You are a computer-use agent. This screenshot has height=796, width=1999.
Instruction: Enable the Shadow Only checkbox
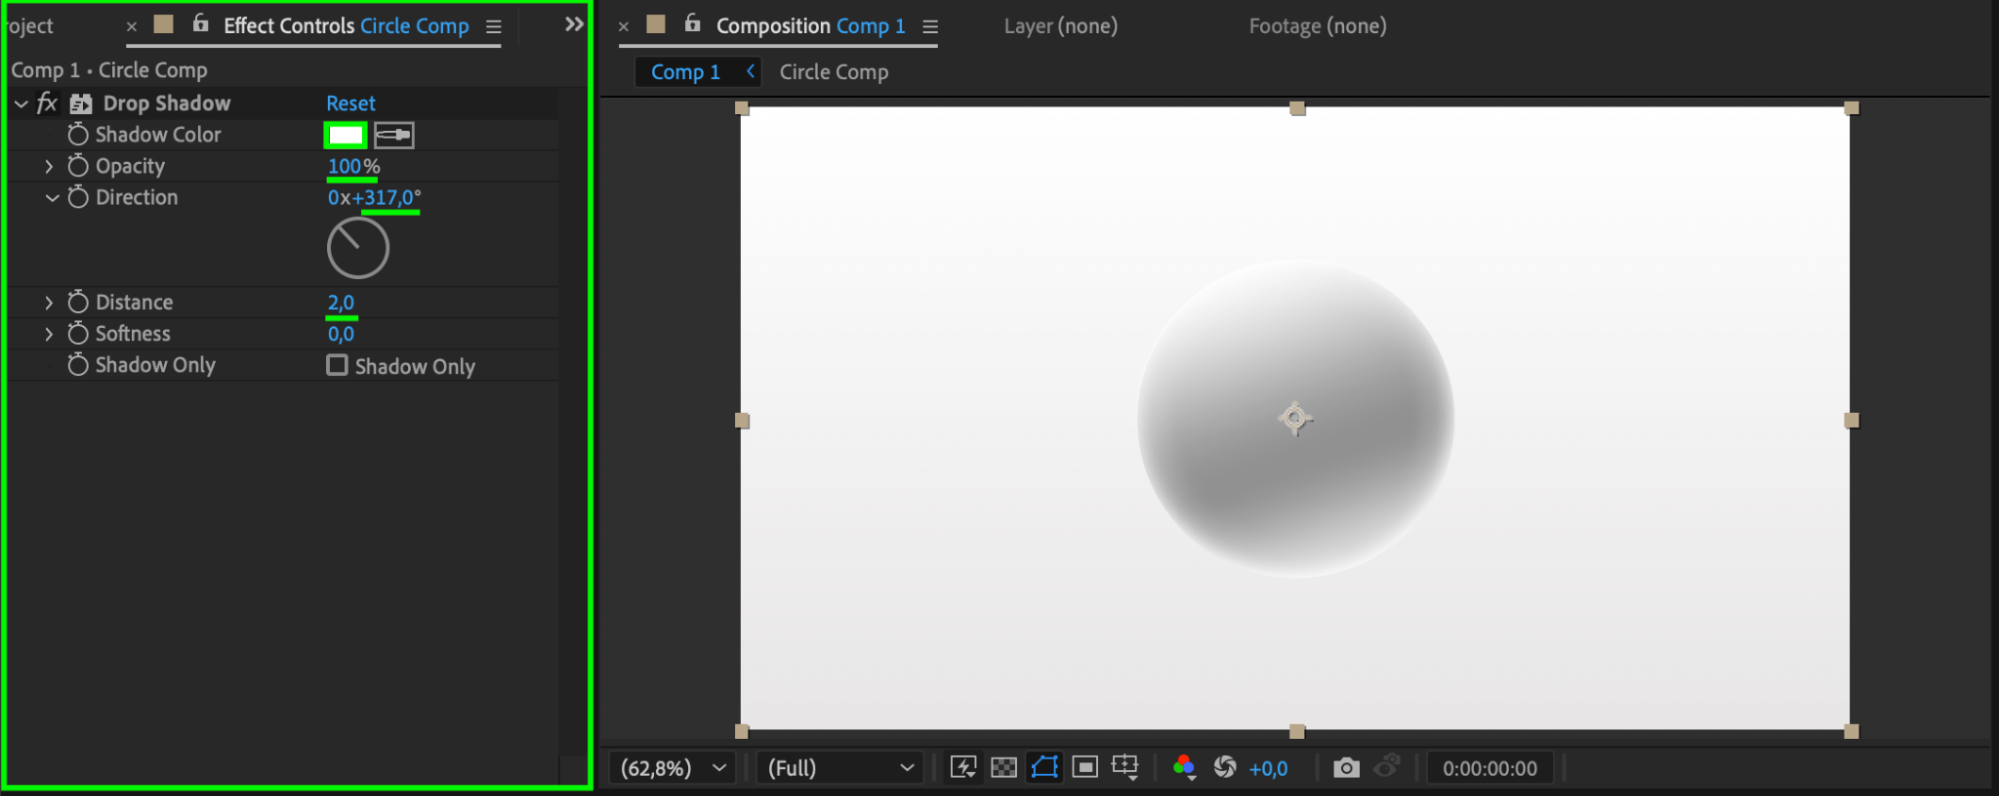(x=337, y=365)
